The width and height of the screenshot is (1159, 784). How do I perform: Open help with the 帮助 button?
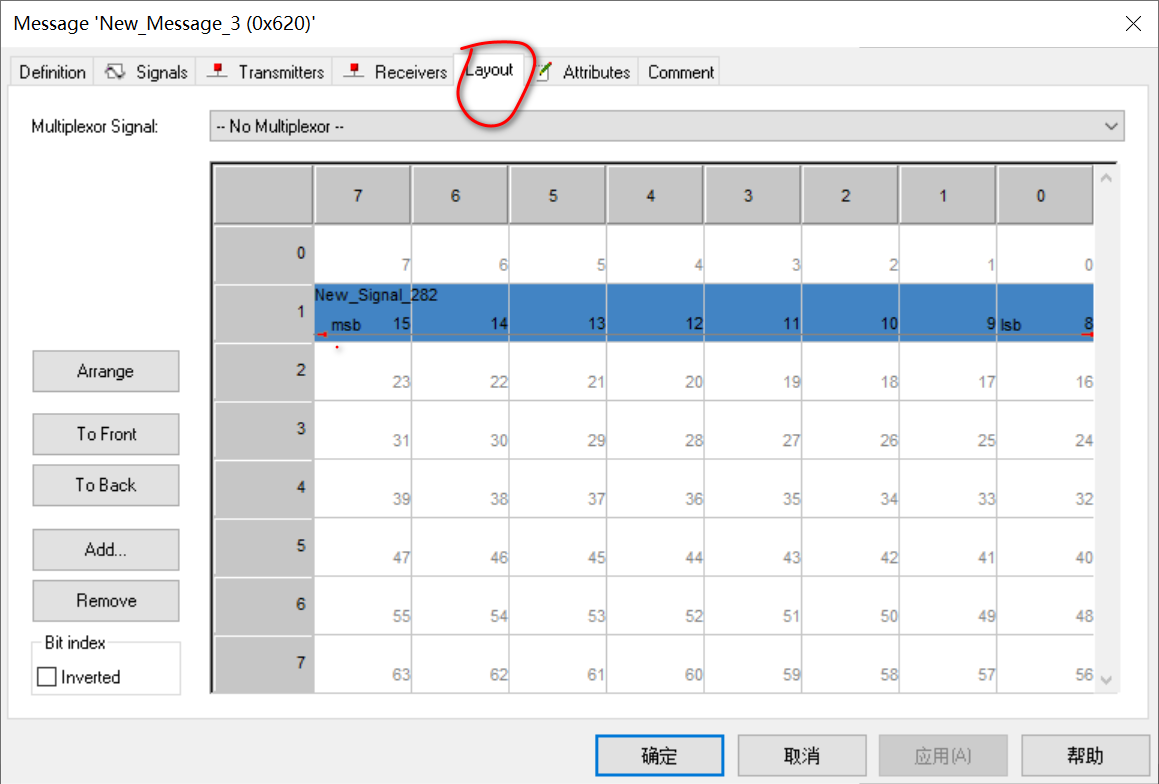point(1085,755)
